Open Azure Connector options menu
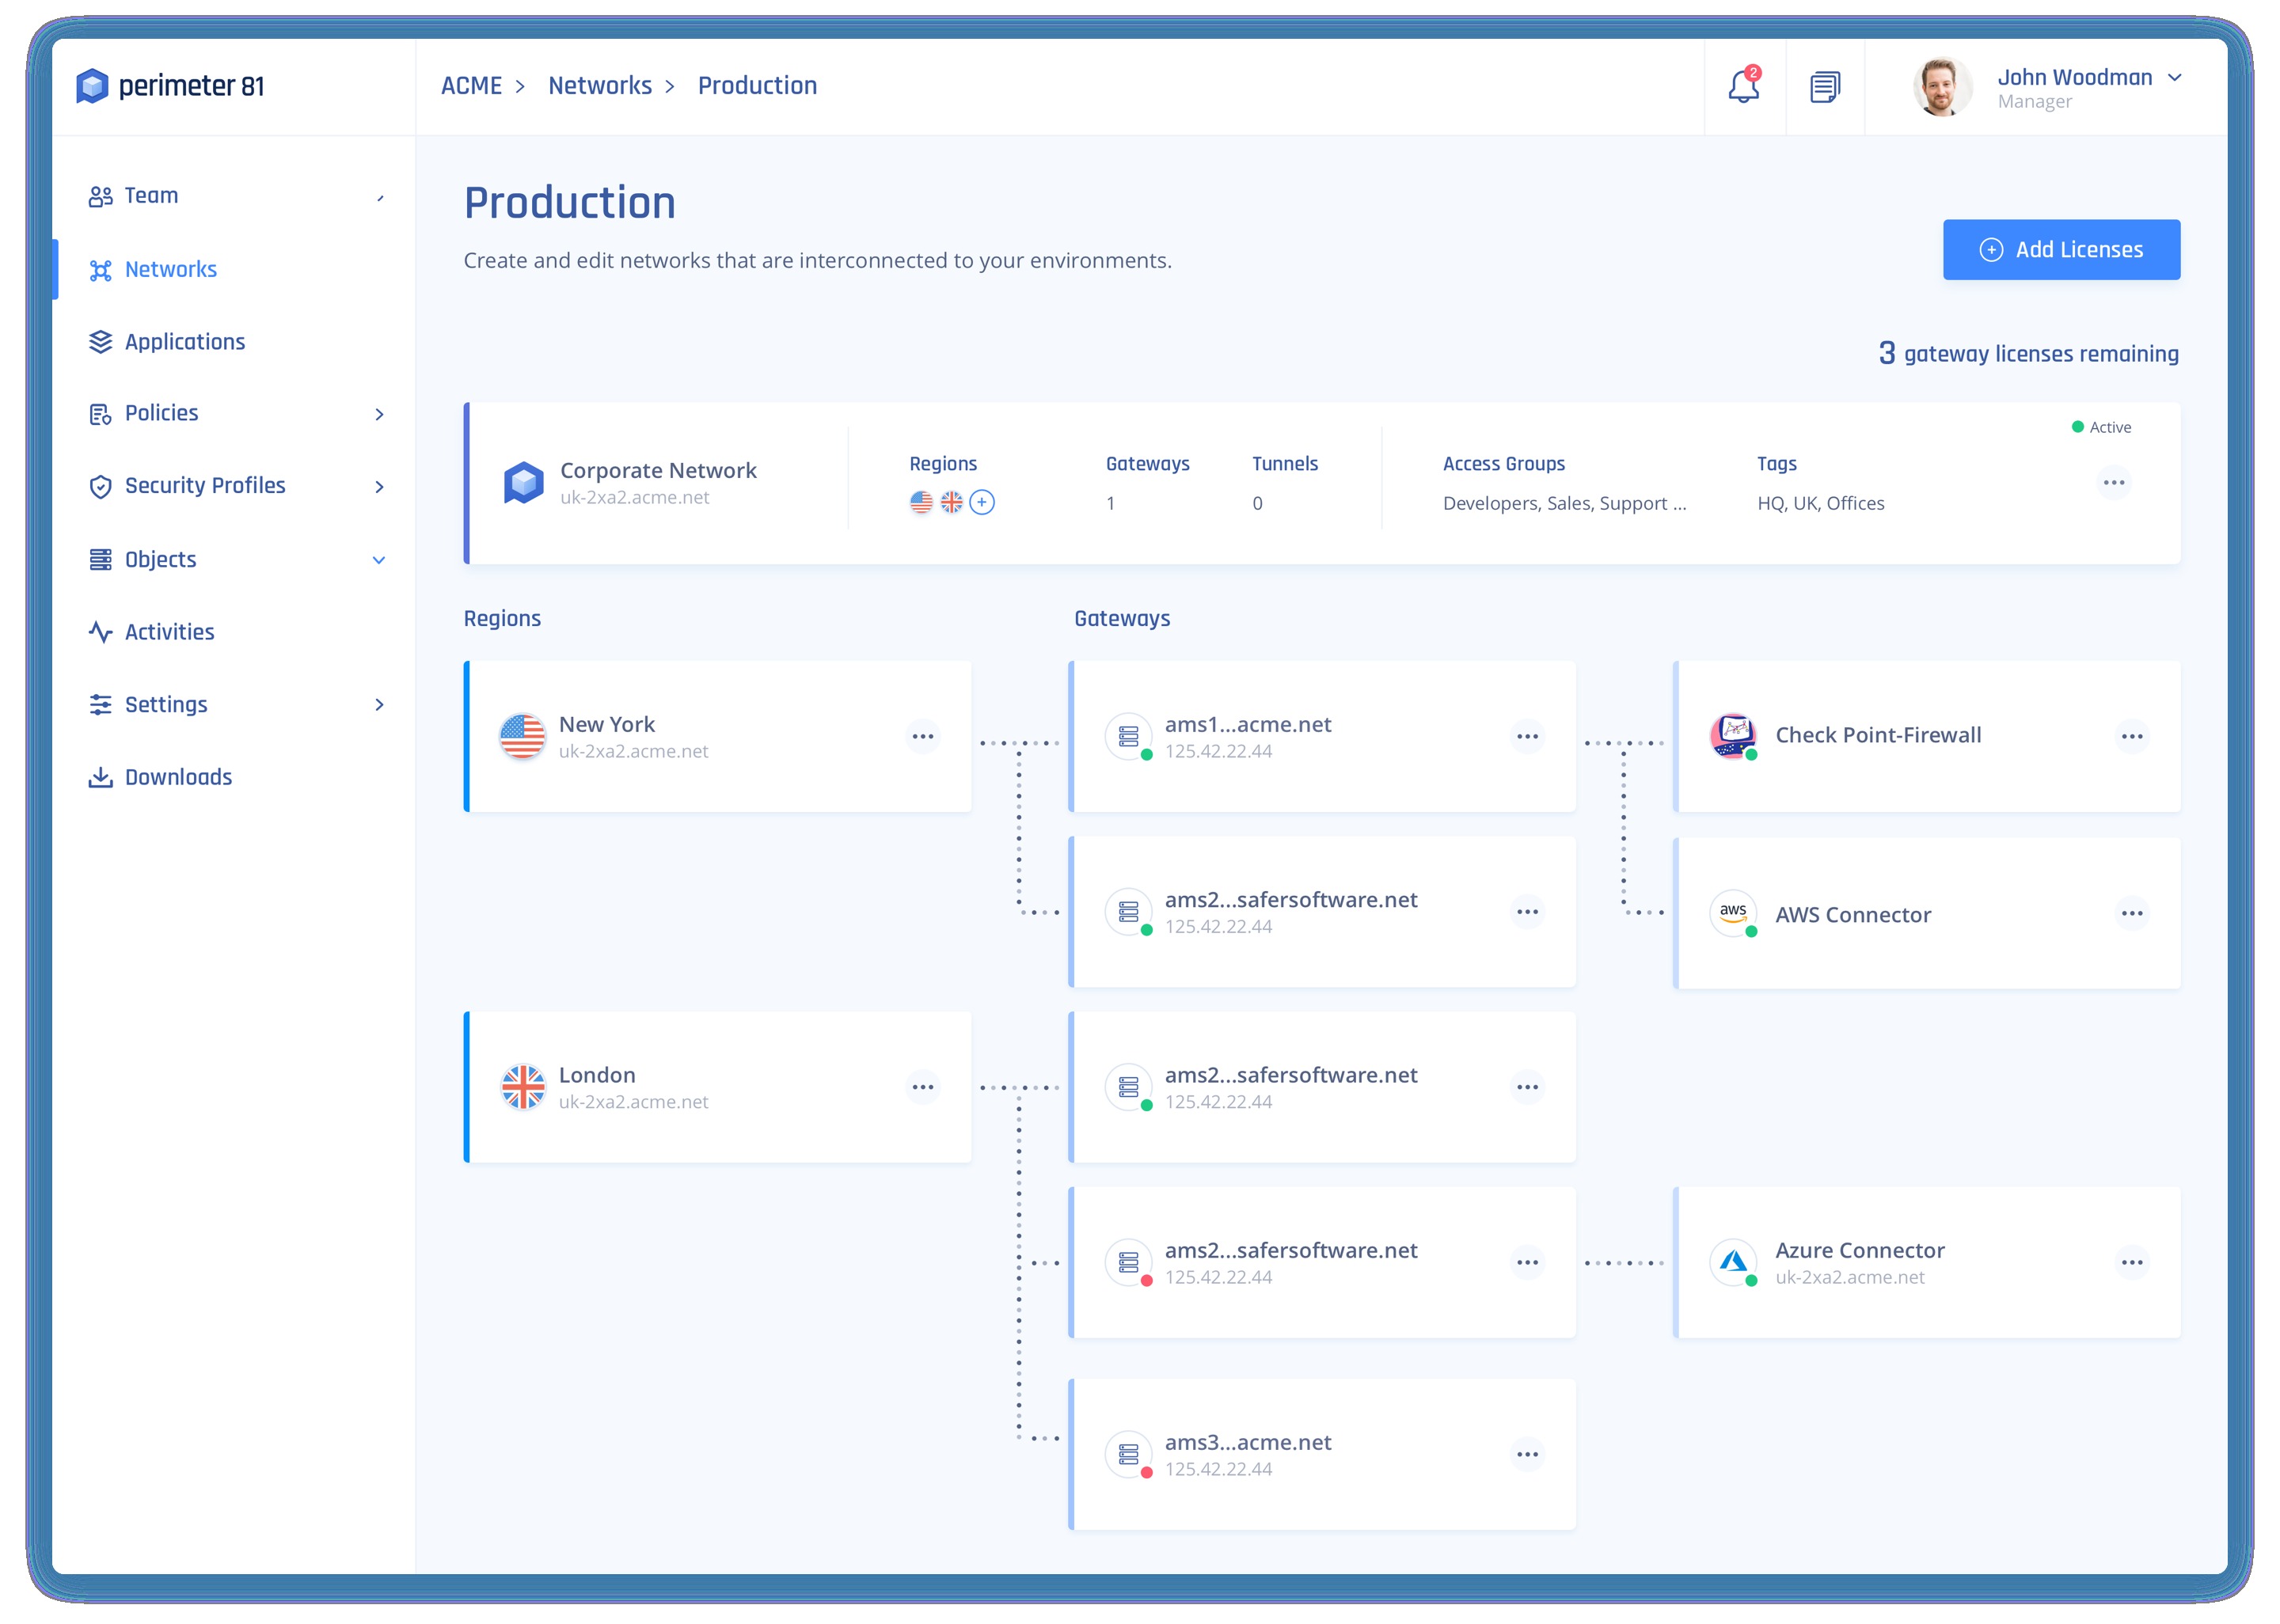The width and height of the screenshot is (2280, 1624). (2132, 1262)
